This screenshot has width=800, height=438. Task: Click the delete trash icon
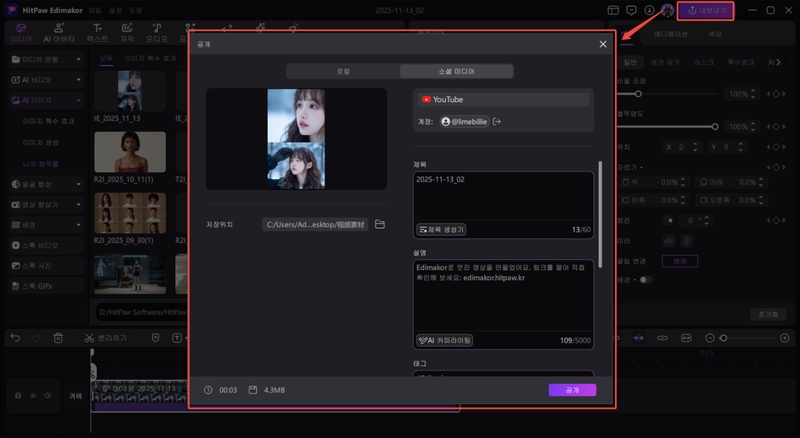(58, 338)
